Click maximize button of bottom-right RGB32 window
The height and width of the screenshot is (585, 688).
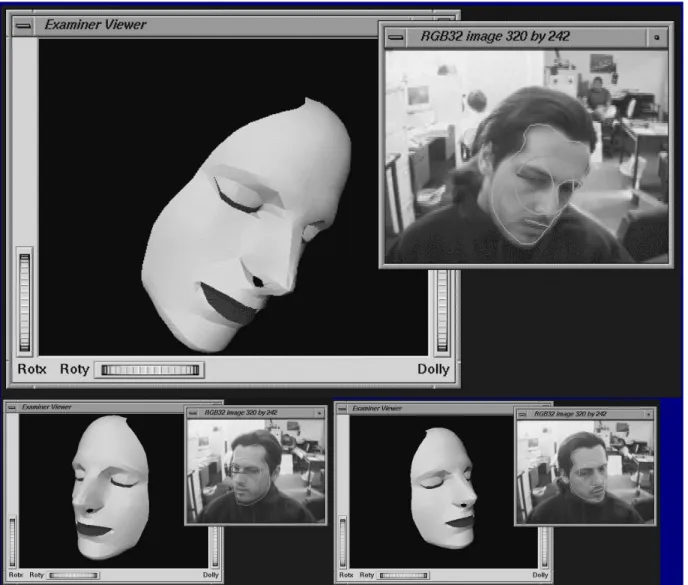[x=649, y=414]
